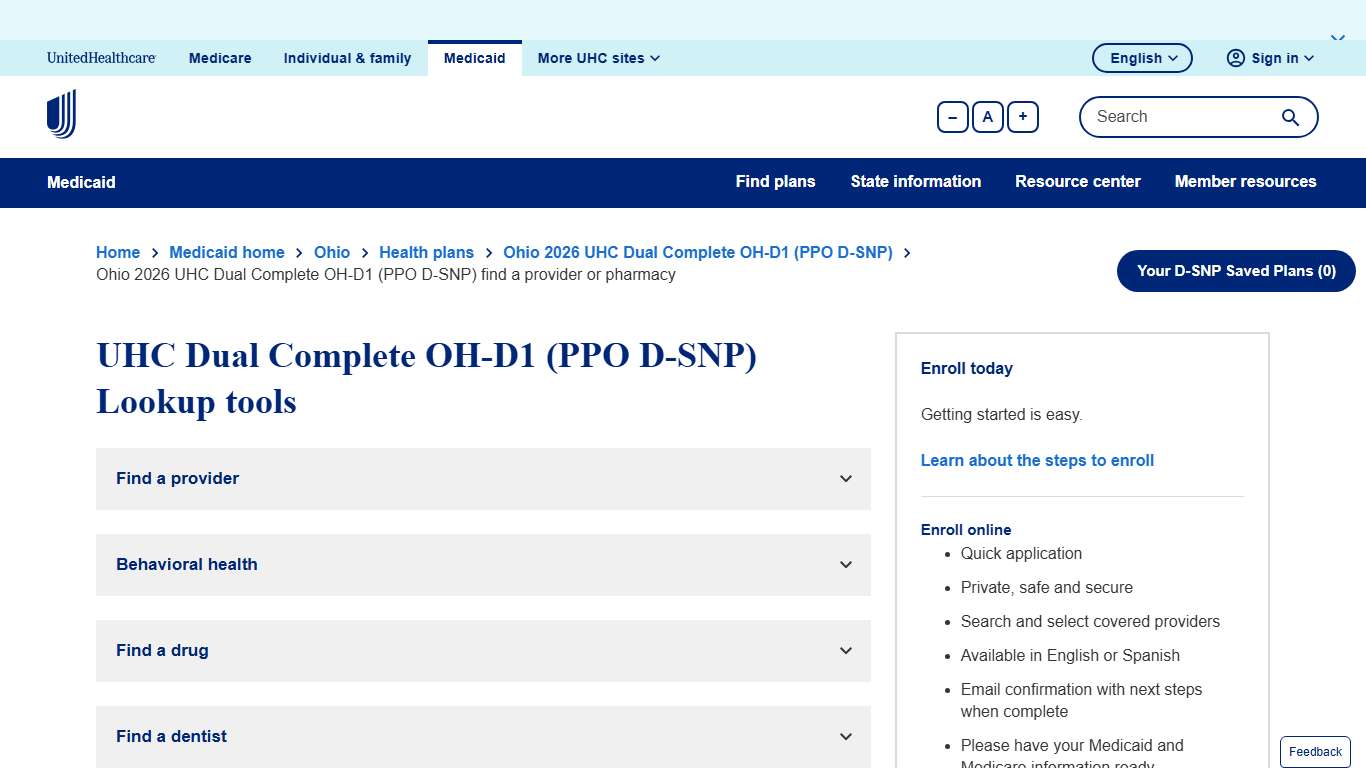Screen dimensions: 1366x768
Task: Decrease text size using the minus icon
Action: [x=952, y=117]
